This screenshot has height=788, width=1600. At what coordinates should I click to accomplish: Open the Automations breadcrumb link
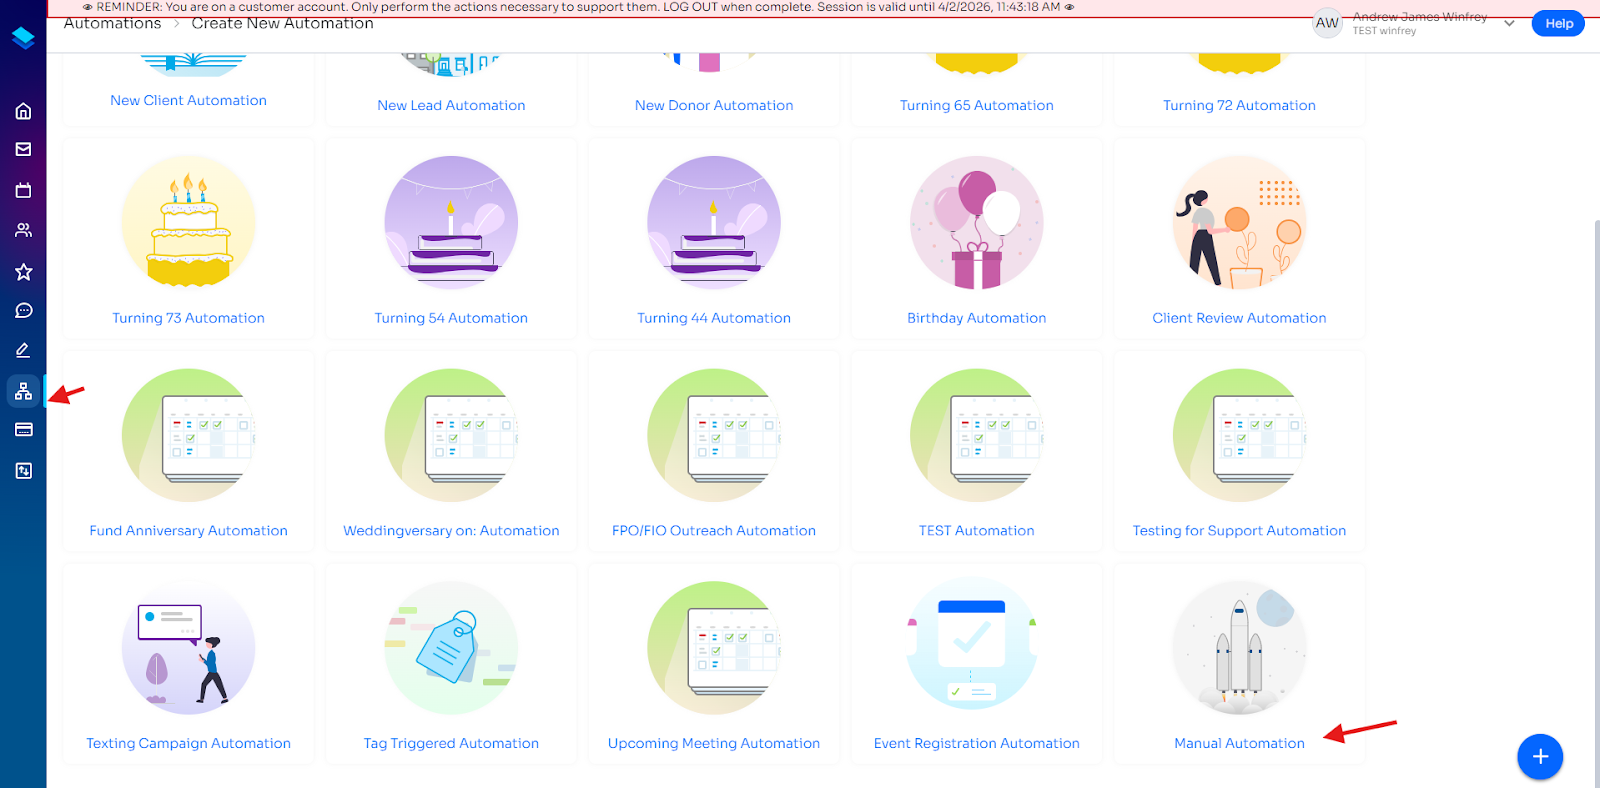pos(112,23)
